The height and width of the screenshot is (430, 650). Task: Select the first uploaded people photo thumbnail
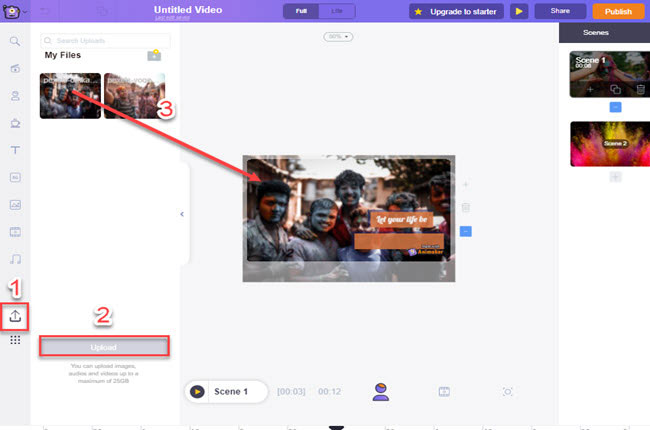point(70,96)
